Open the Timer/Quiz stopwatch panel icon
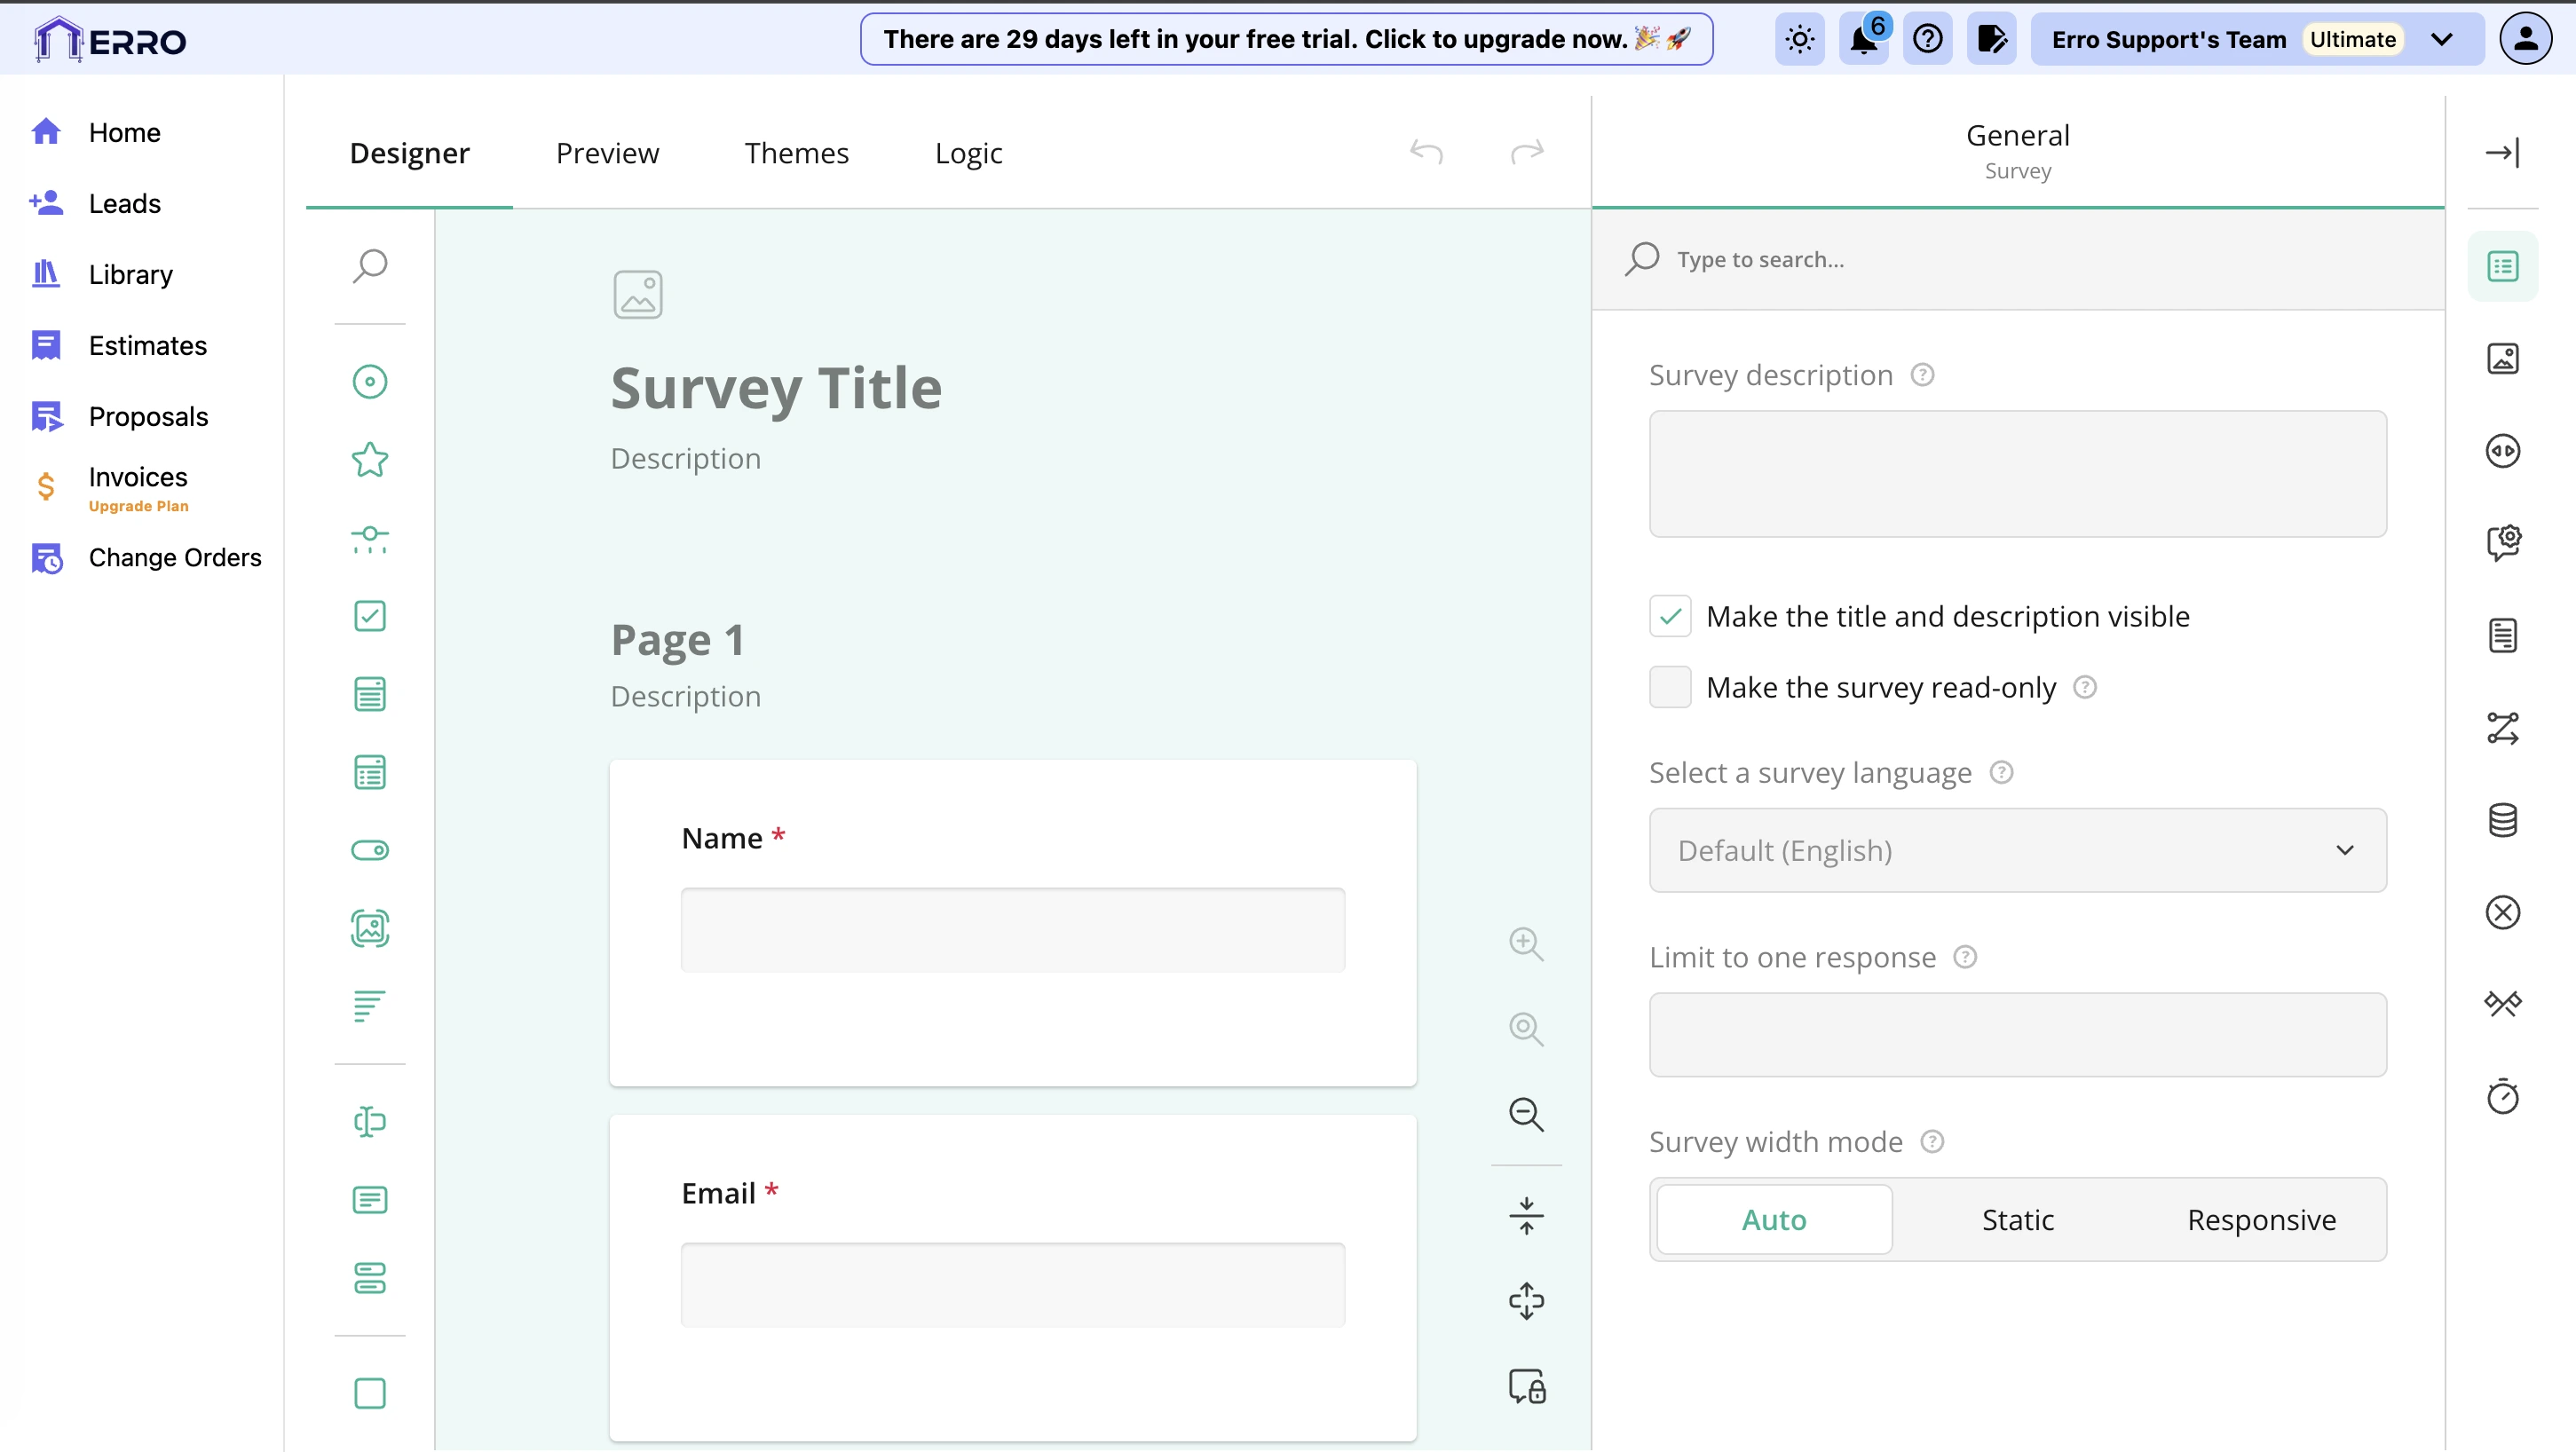Image resolution: width=2576 pixels, height=1452 pixels. pos(2502,1097)
